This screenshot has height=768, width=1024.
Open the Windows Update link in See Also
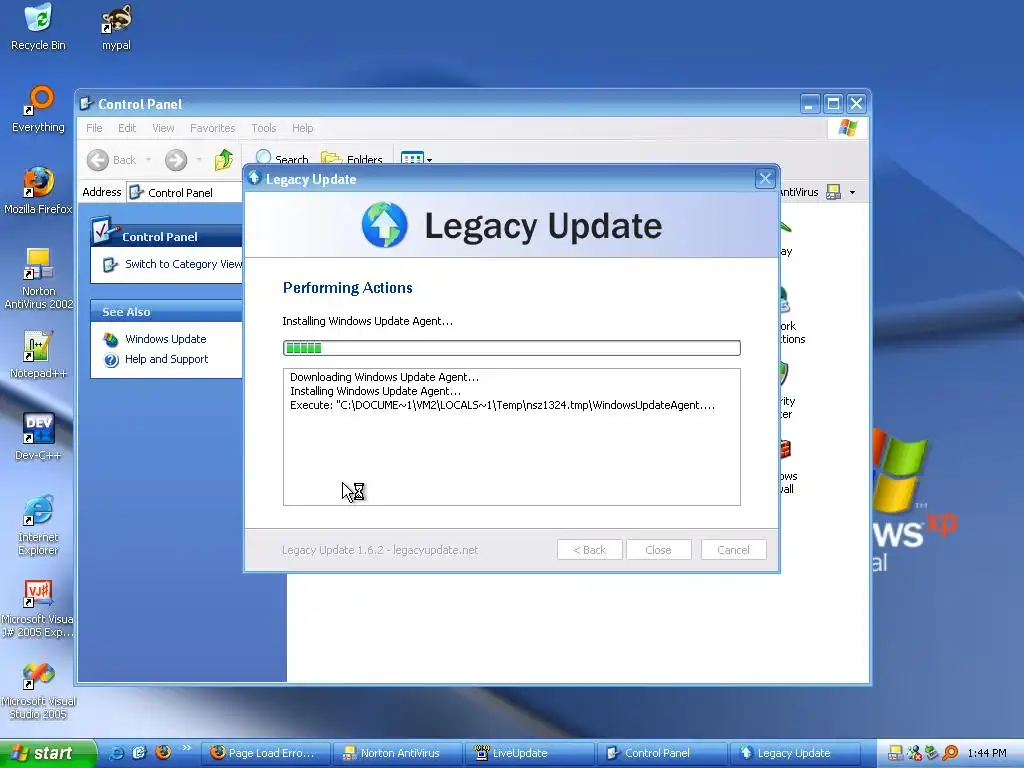(165, 339)
